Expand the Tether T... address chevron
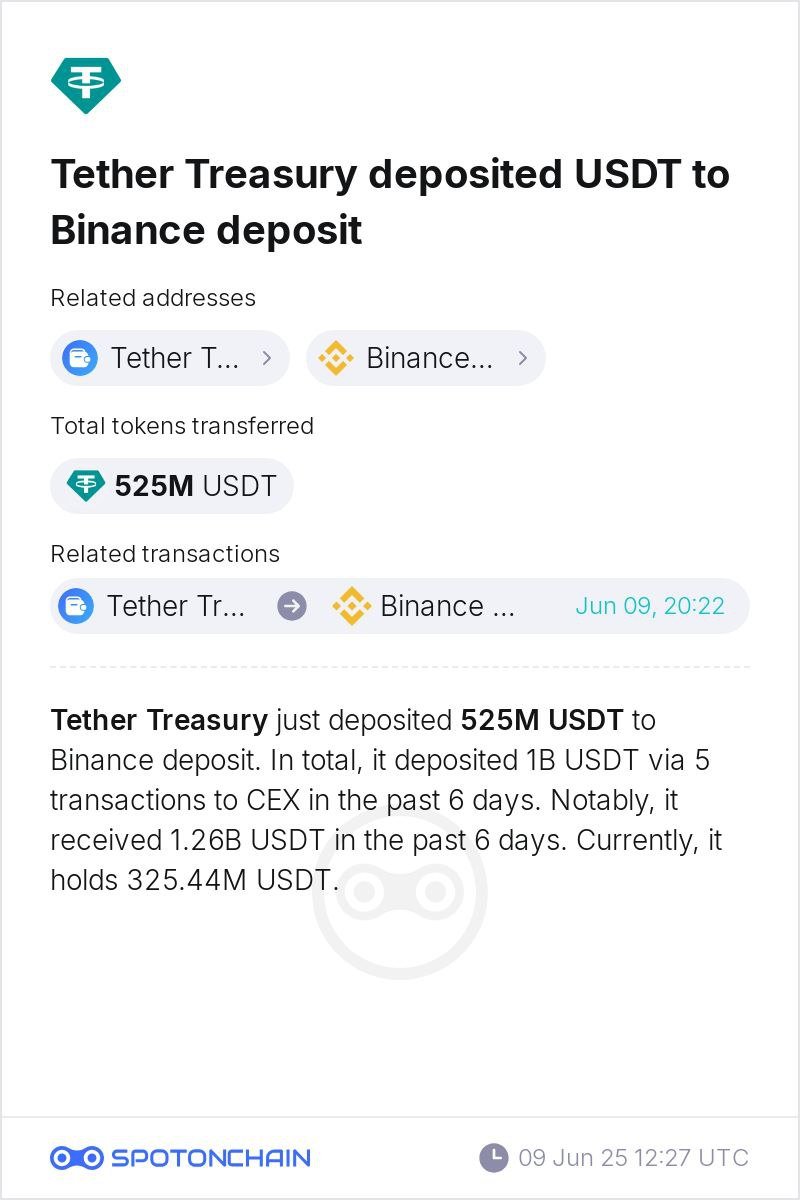The image size is (800, 1200). pos(266,358)
